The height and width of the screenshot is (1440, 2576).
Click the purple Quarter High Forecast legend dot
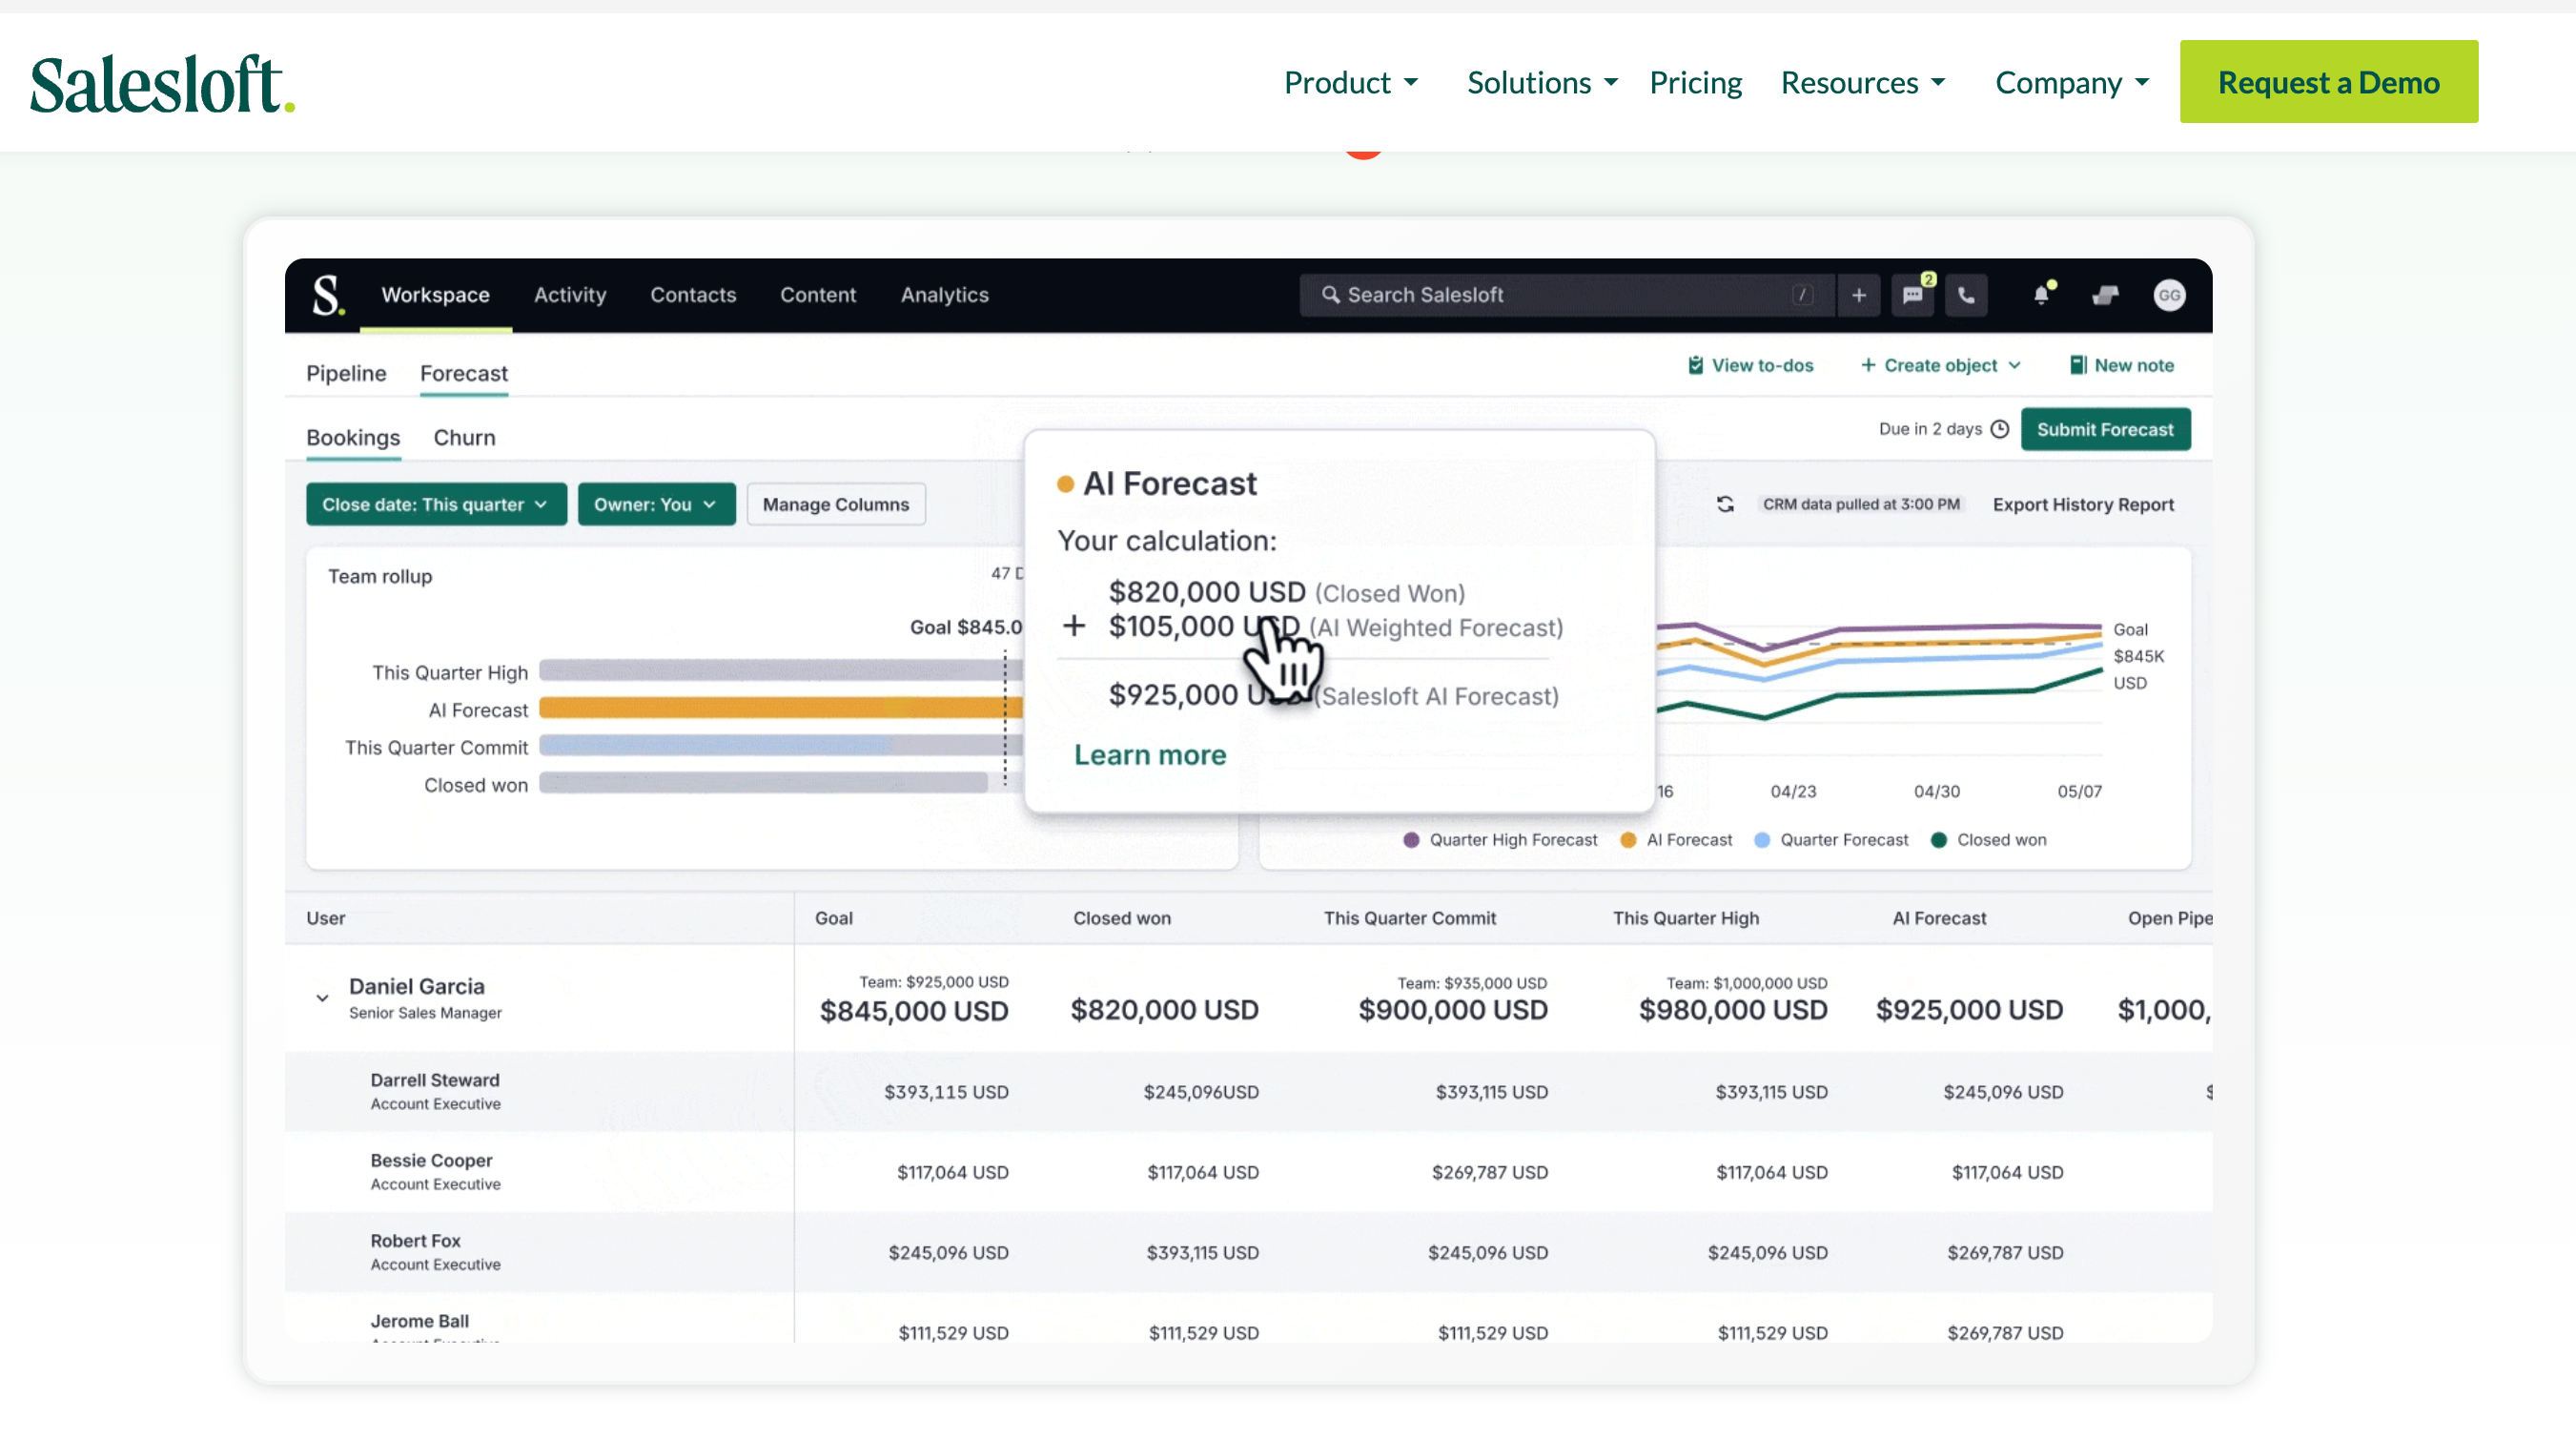pos(1411,840)
